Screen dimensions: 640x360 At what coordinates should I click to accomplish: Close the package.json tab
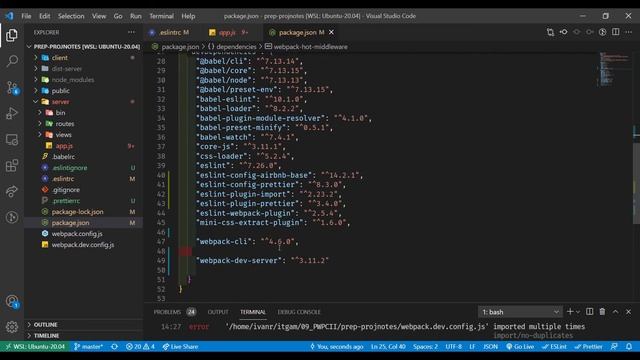(x=331, y=32)
